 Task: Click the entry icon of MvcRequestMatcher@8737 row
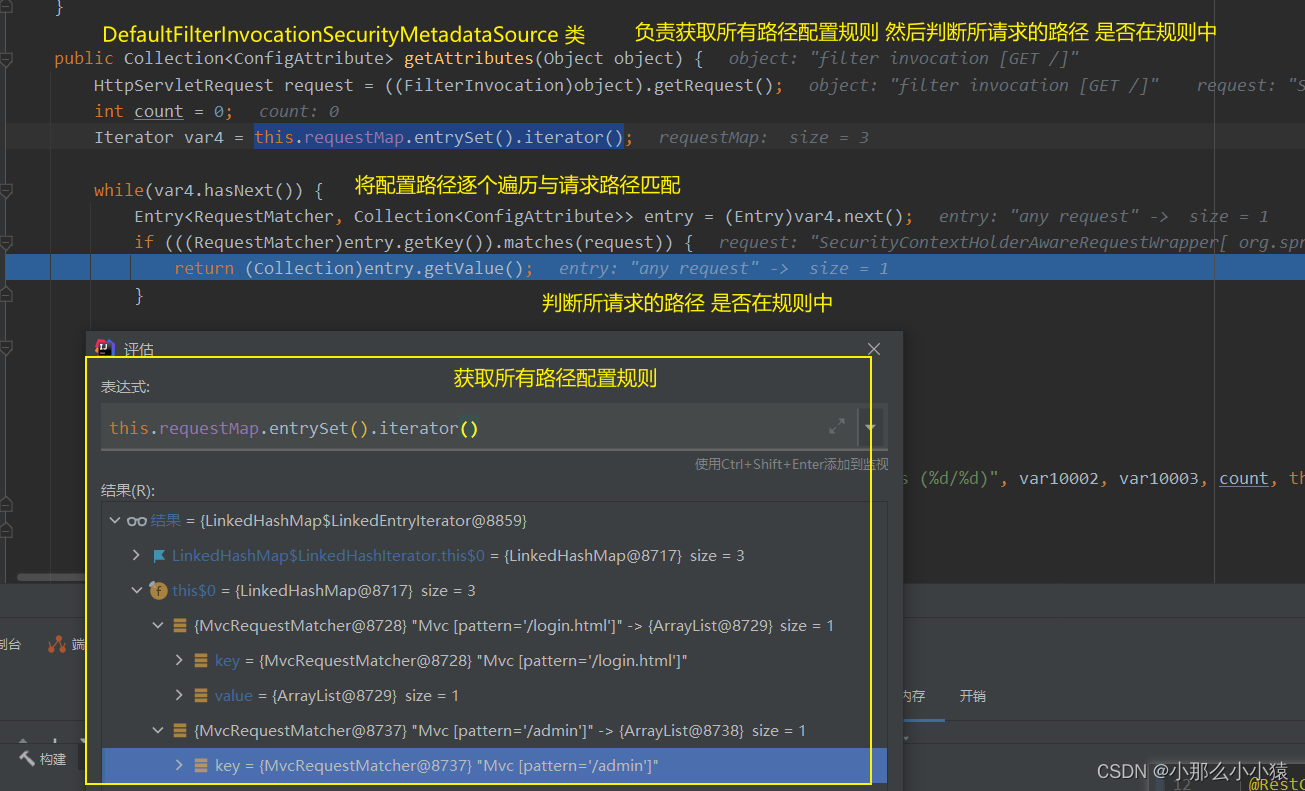[x=180, y=731]
